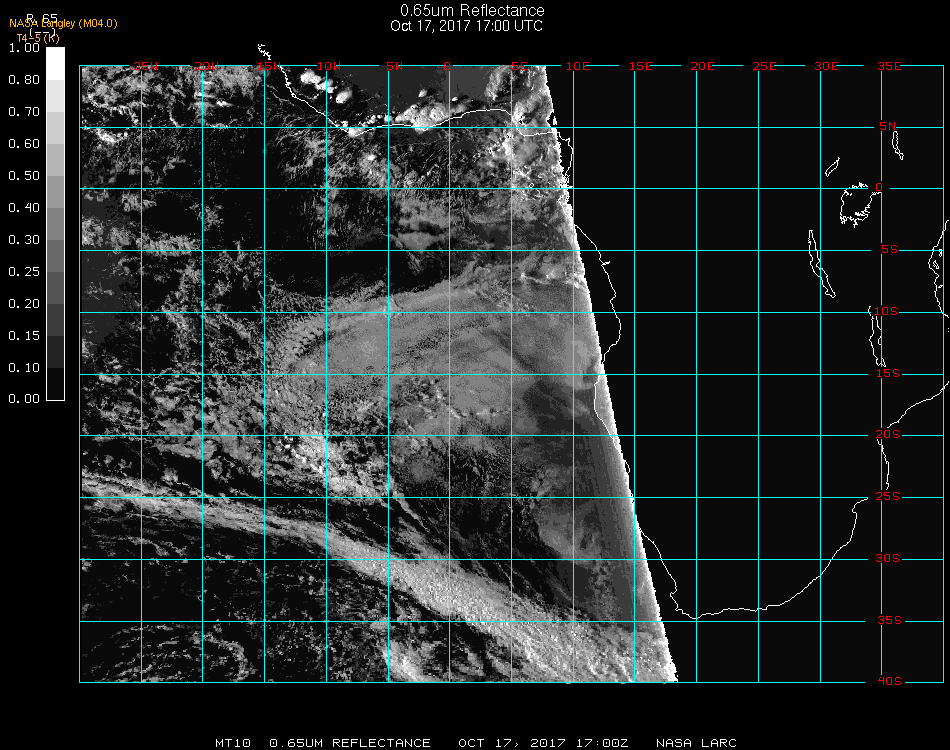Click the Lake Victoria outline on the map
The height and width of the screenshot is (750, 950).
[x=855, y=206]
